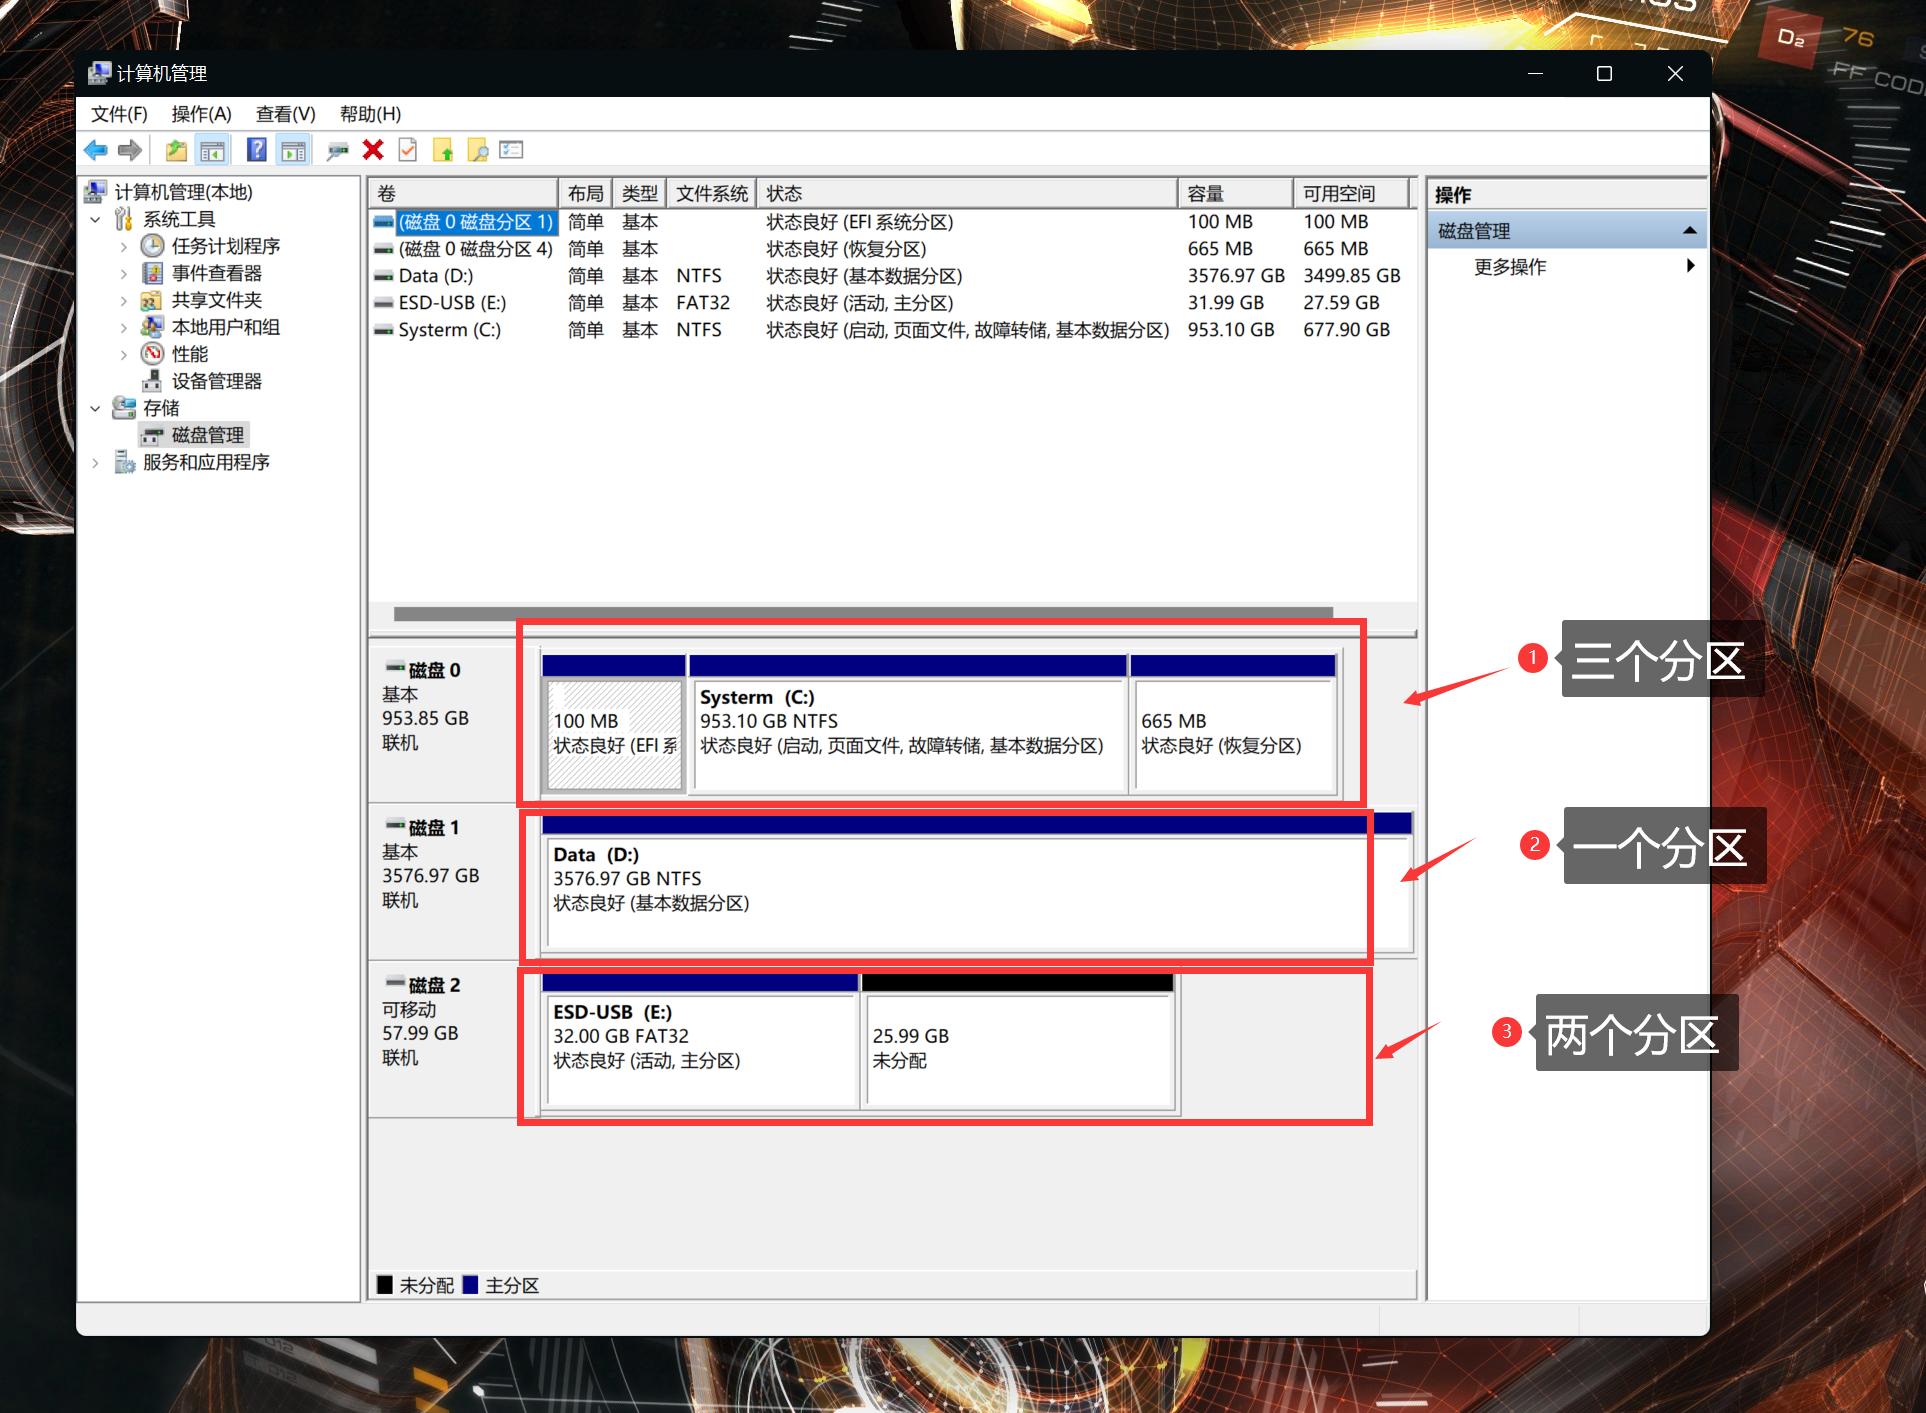Toggle the Show/Hide Action Pane button
Screen dimensions: 1926x1413
293,150
